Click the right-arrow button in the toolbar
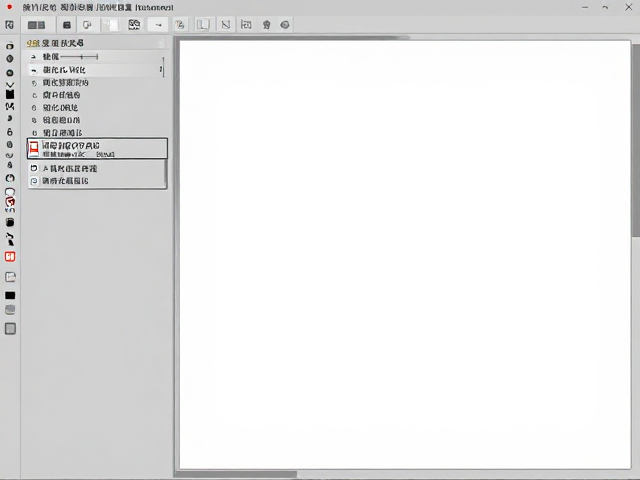The height and width of the screenshot is (480, 640). point(158,25)
